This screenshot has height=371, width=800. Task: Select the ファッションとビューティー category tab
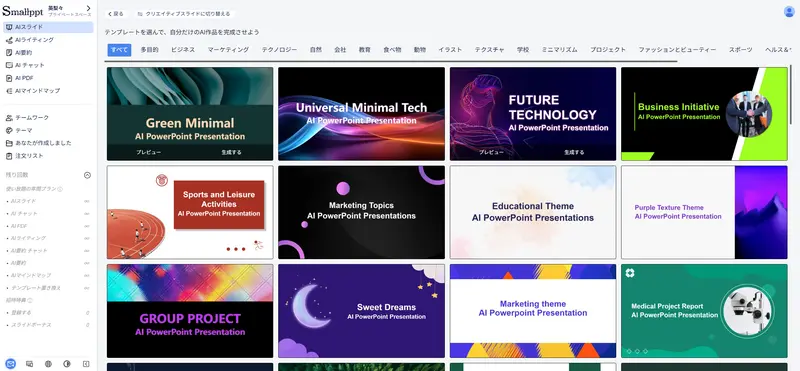(678, 50)
